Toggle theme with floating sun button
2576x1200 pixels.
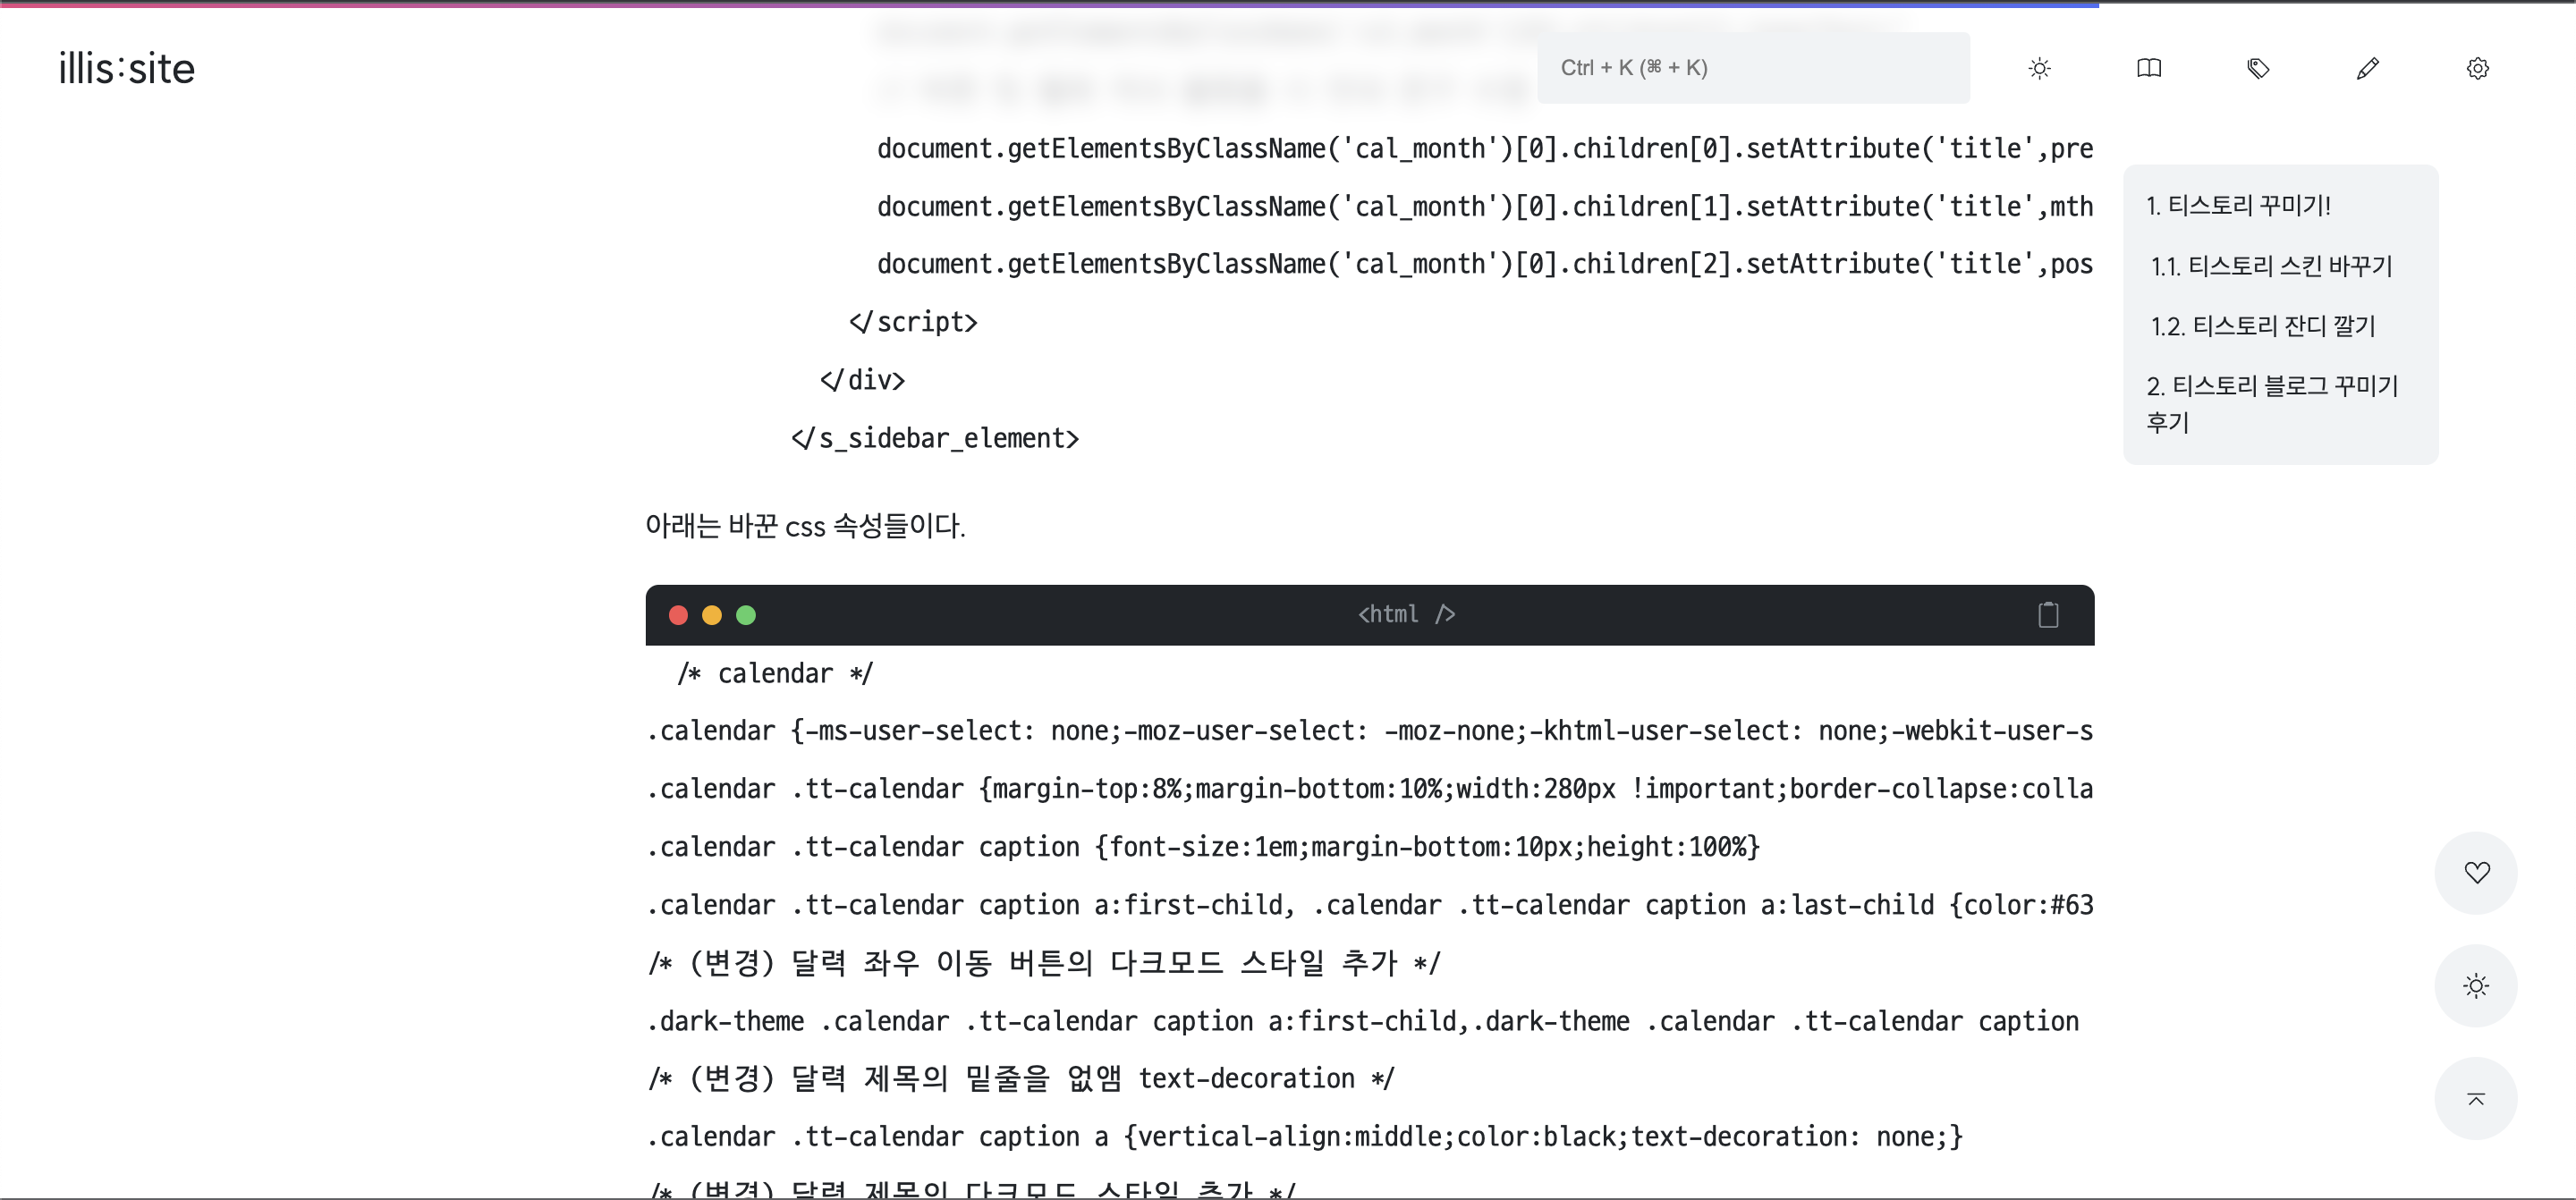click(2476, 986)
